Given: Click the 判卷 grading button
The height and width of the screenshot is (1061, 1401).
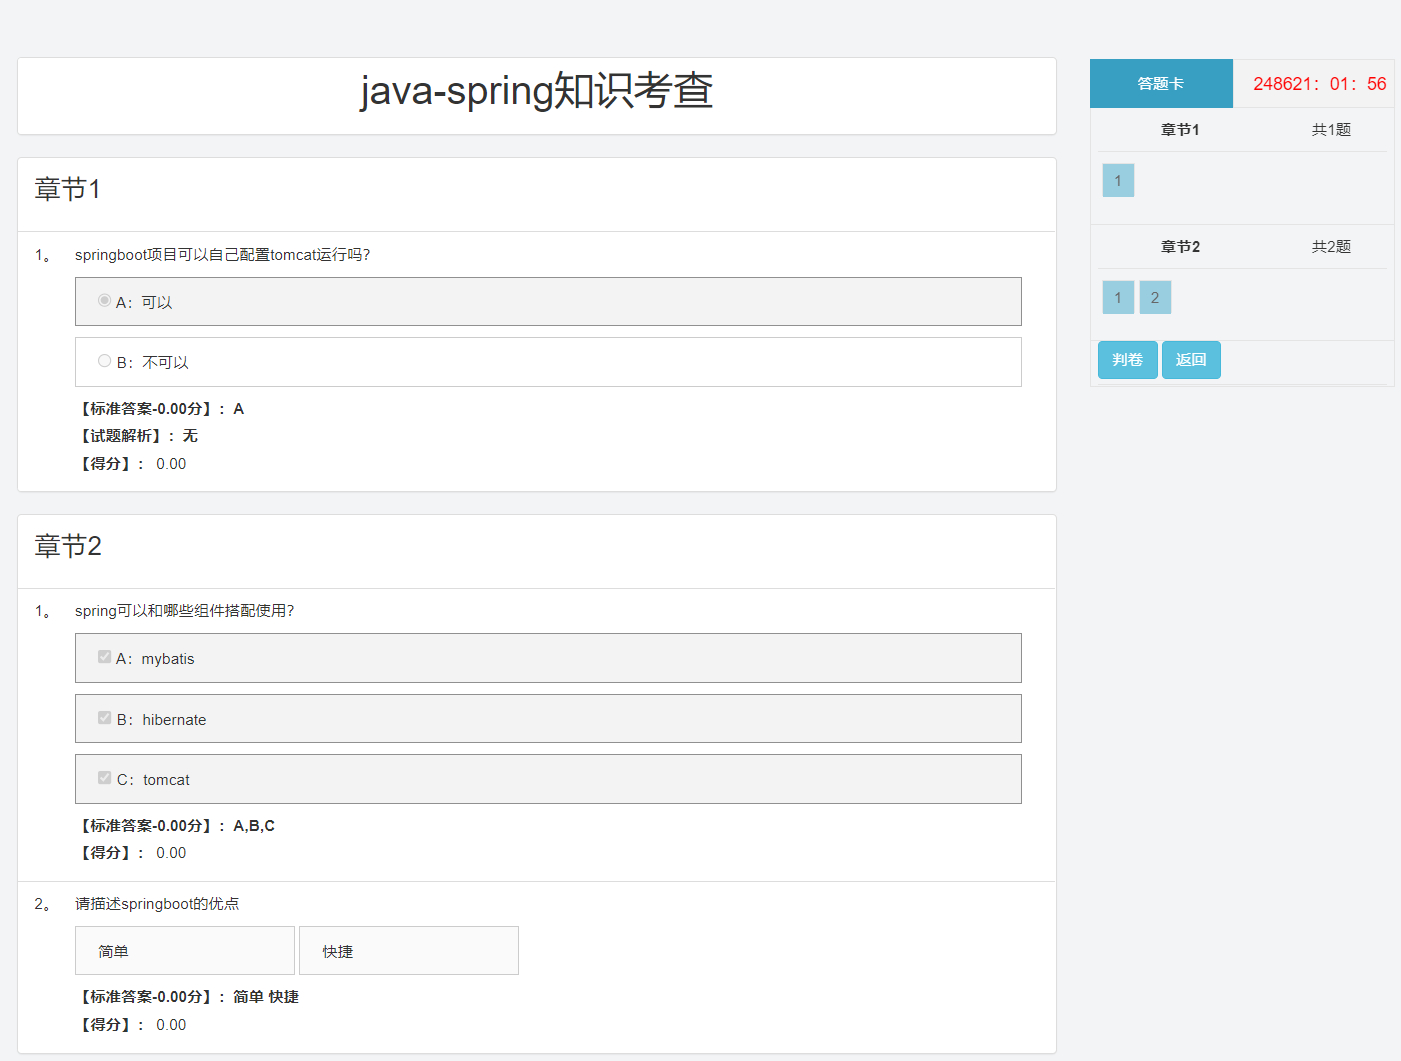Looking at the screenshot, I should tap(1127, 359).
